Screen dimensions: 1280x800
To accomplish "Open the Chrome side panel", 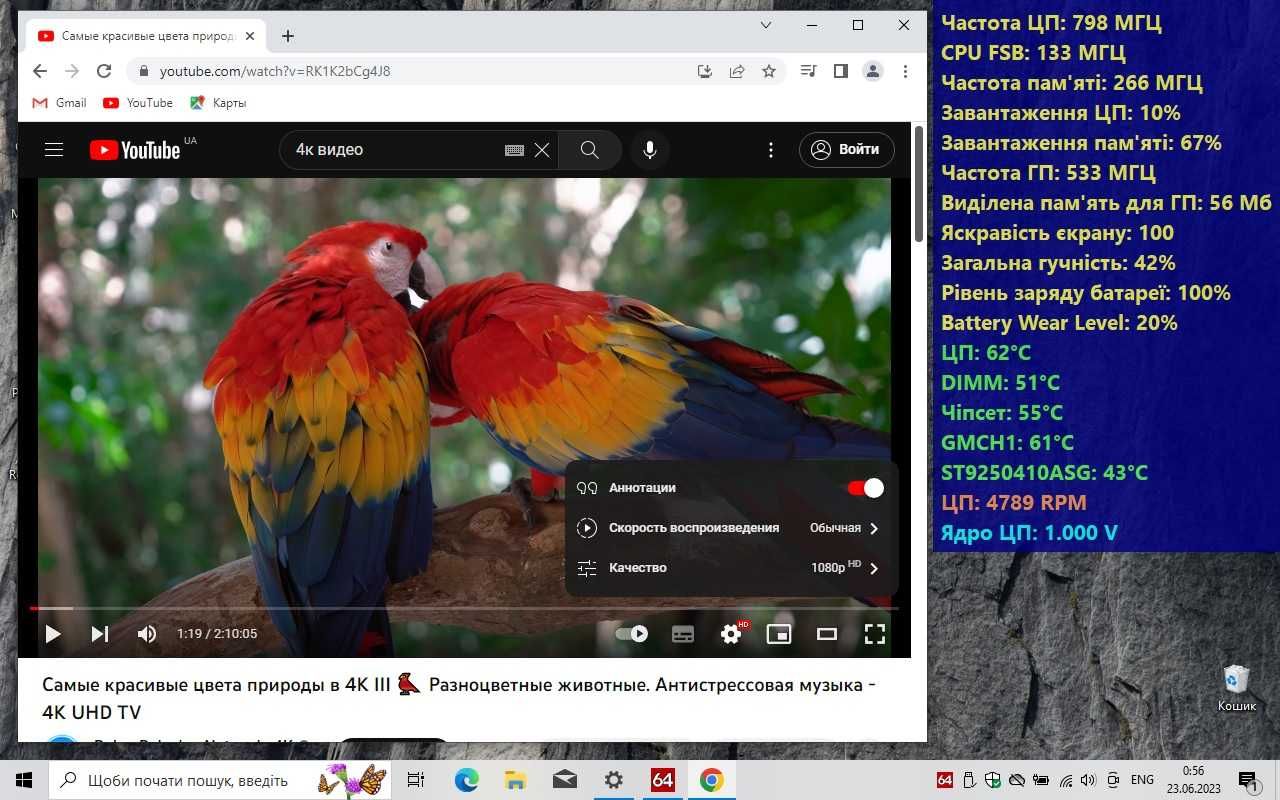I will 841,71.
